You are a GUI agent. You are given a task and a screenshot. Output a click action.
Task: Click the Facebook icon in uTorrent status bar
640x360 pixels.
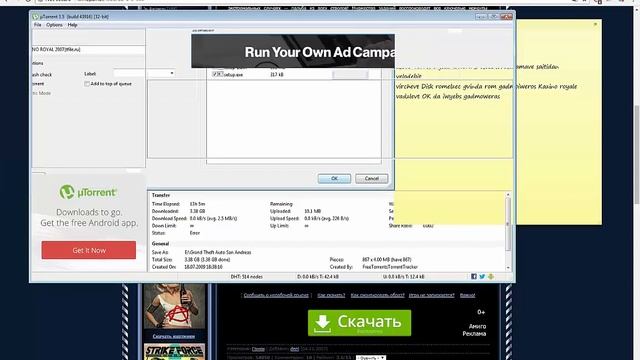[473, 277]
